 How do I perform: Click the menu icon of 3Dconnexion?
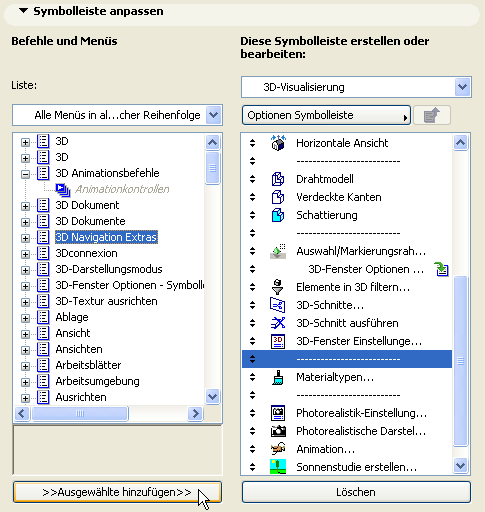pos(43,253)
